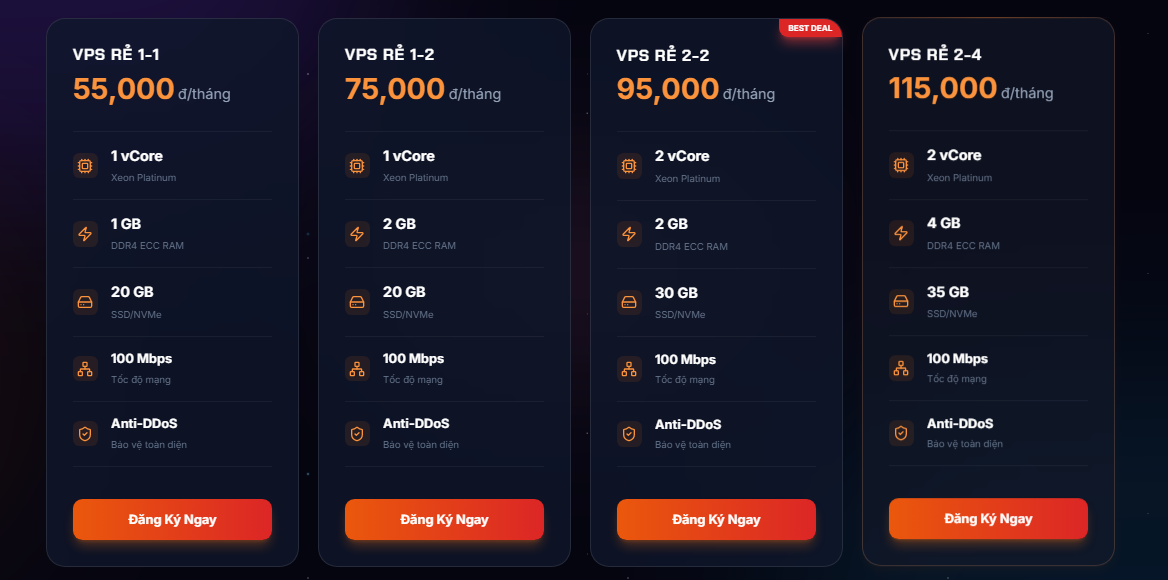
Task: Click Anti-DDoS shield icon in VPS RẺ 2-2 card
Action: (629, 434)
